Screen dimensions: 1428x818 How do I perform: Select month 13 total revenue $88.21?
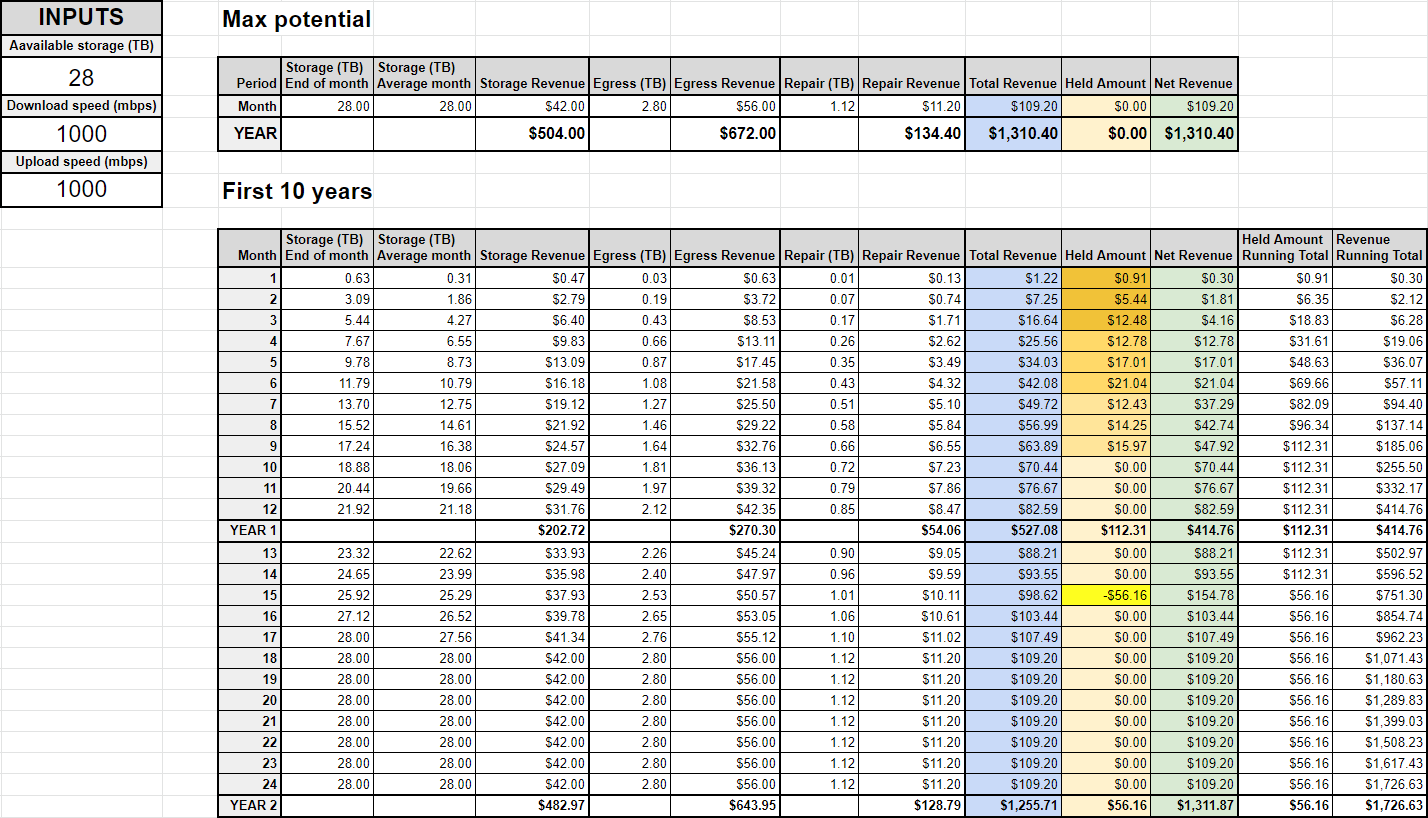coord(1013,553)
